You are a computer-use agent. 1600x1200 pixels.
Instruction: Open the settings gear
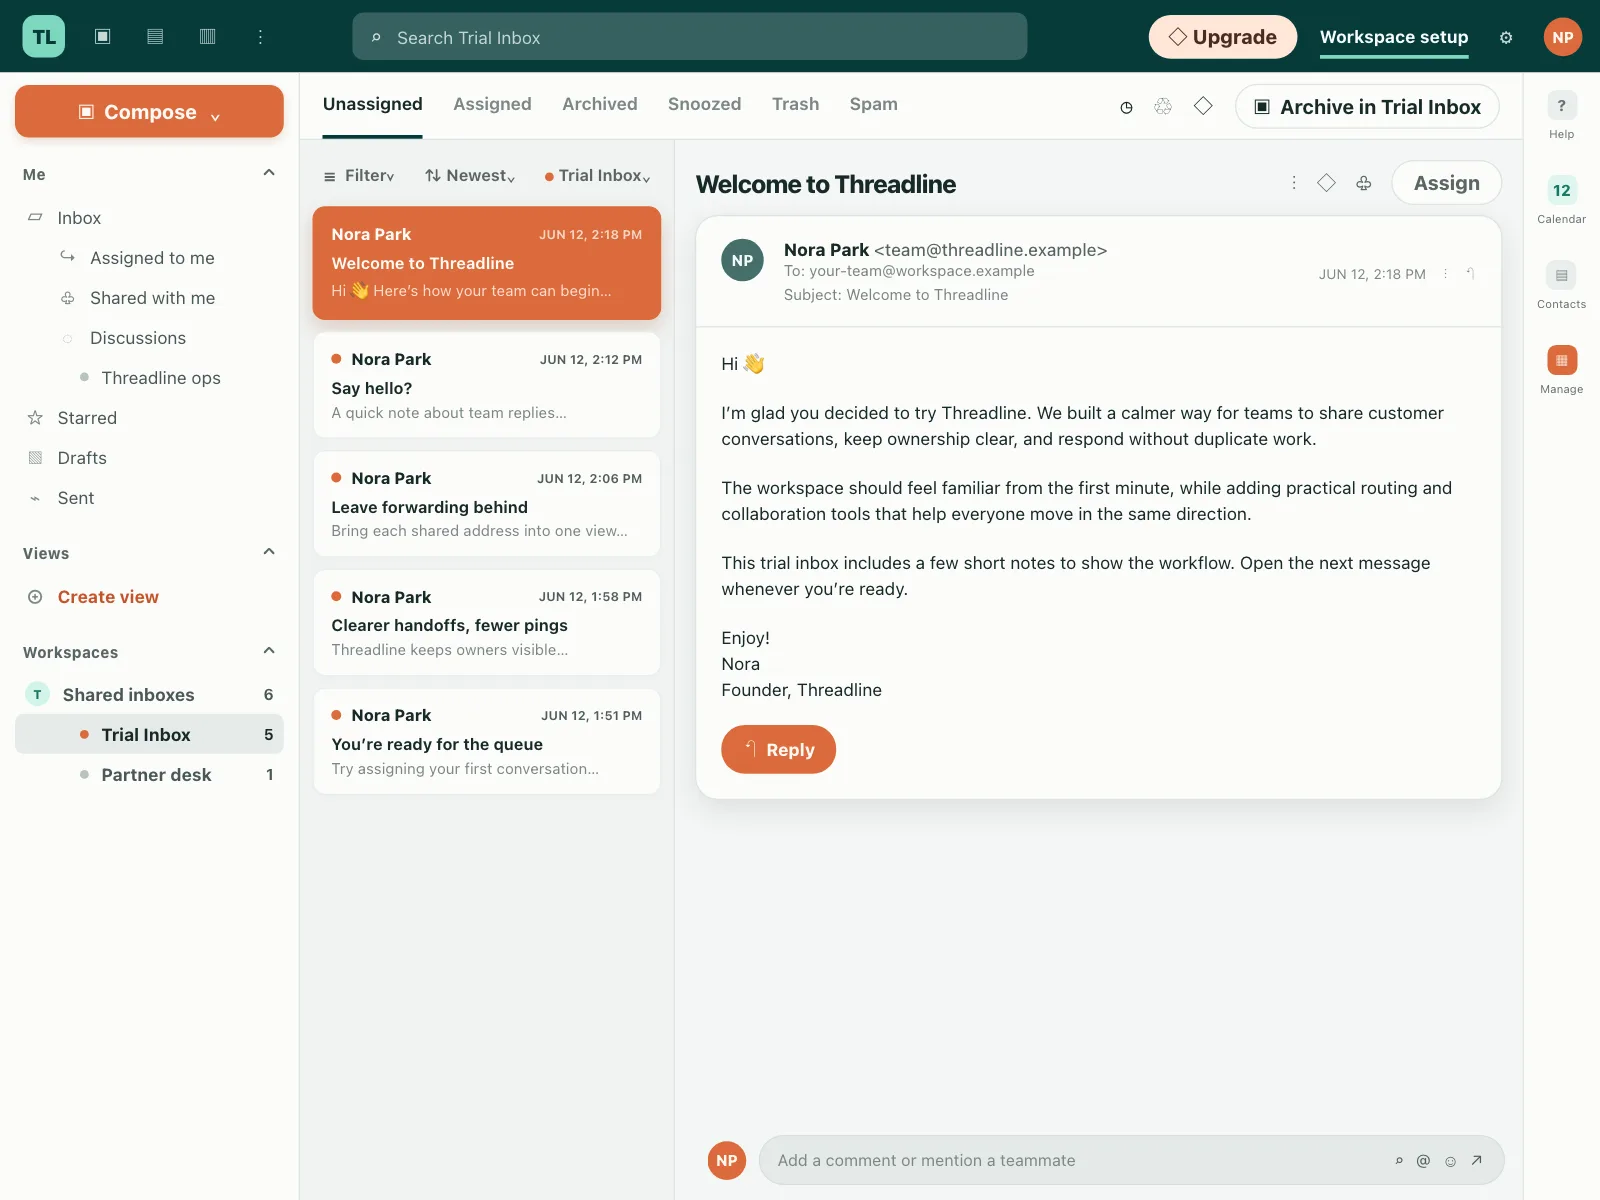pos(1506,38)
